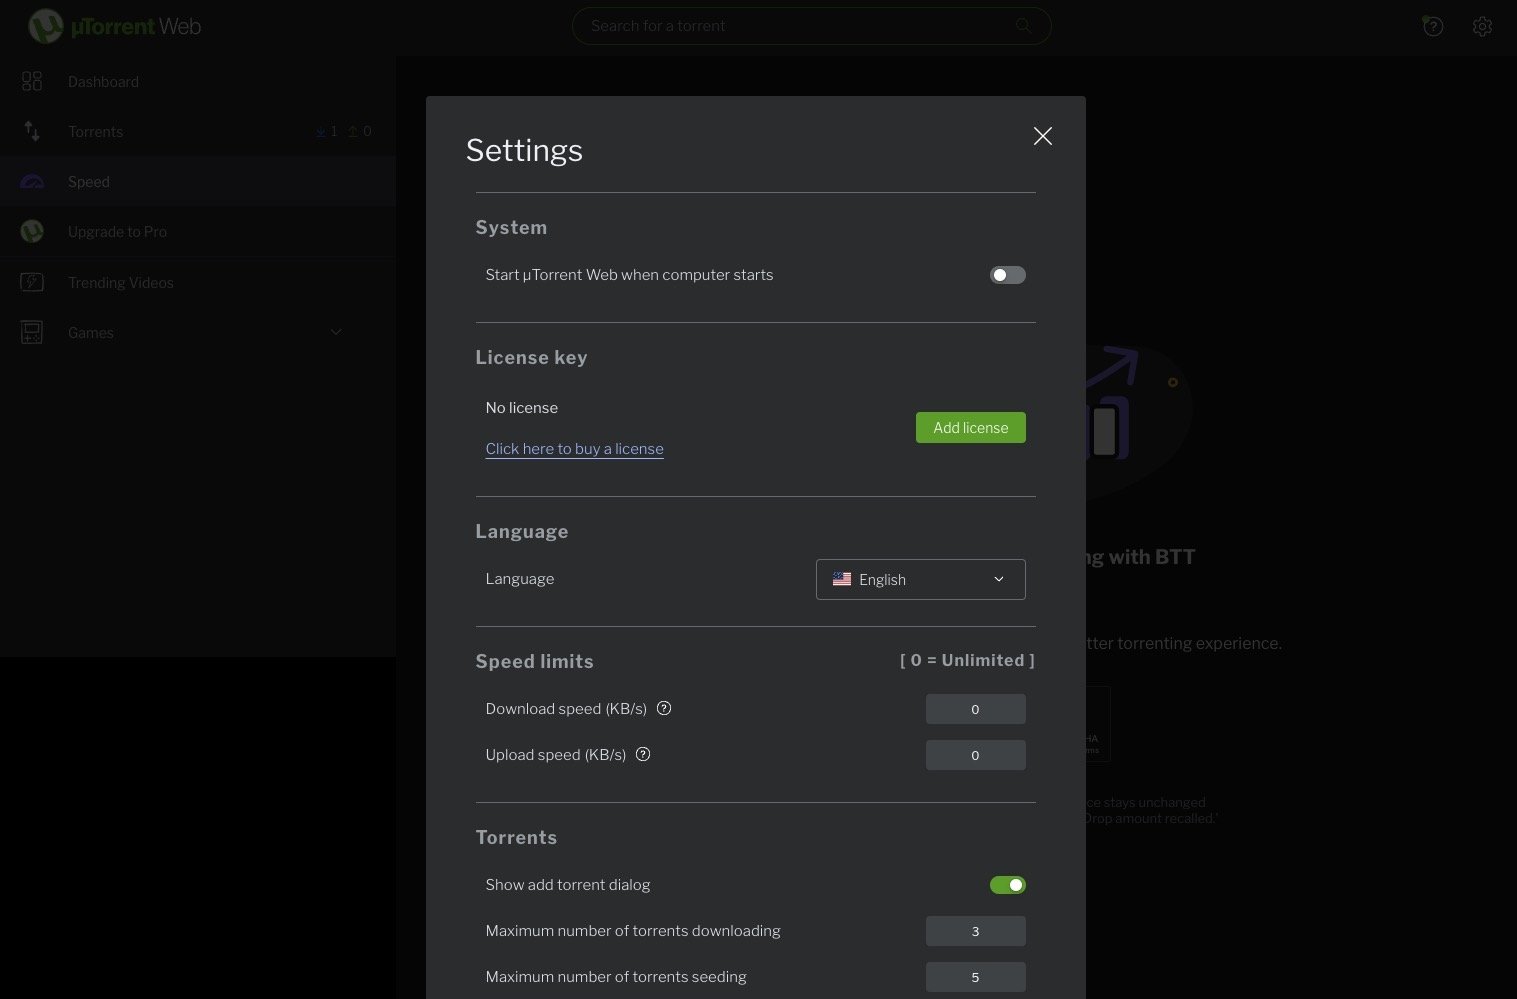Open Upgrade to Pro in sidebar
The image size is (1517, 999).
[x=198, y=231]
